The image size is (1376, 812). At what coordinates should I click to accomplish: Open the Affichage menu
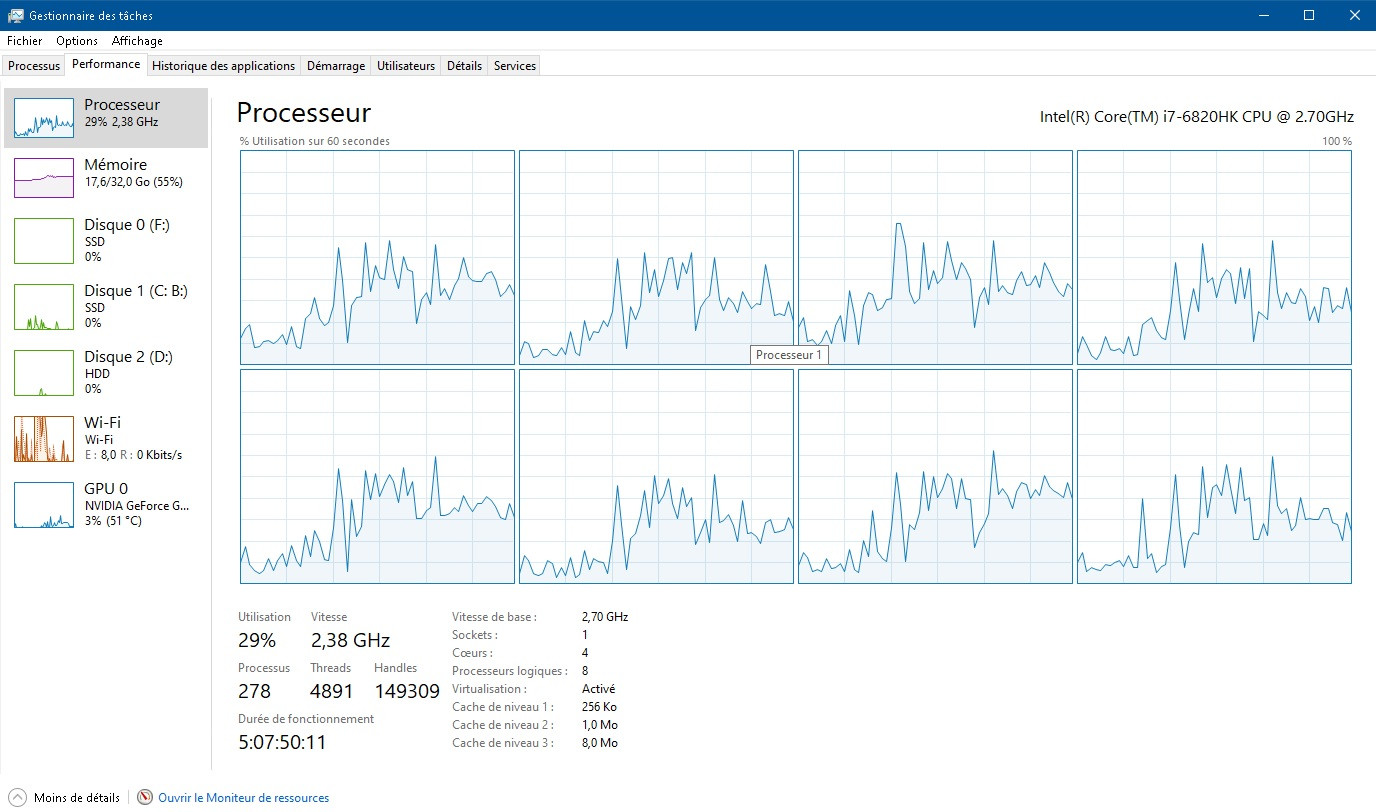(x=137, y=41)
